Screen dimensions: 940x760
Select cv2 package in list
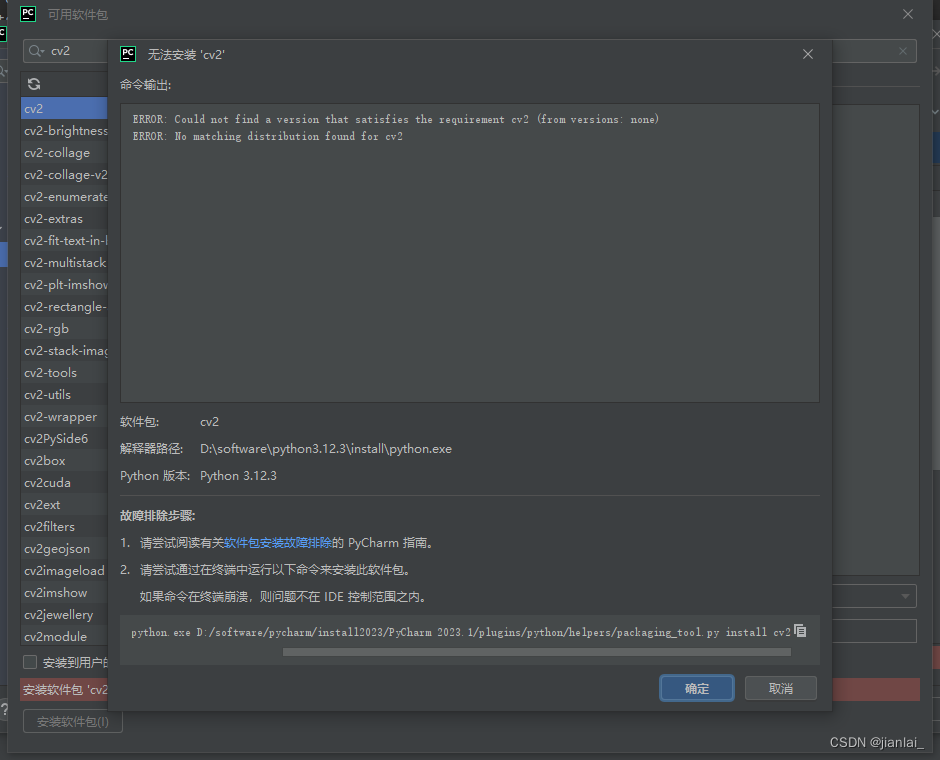[x=64, y=108]
